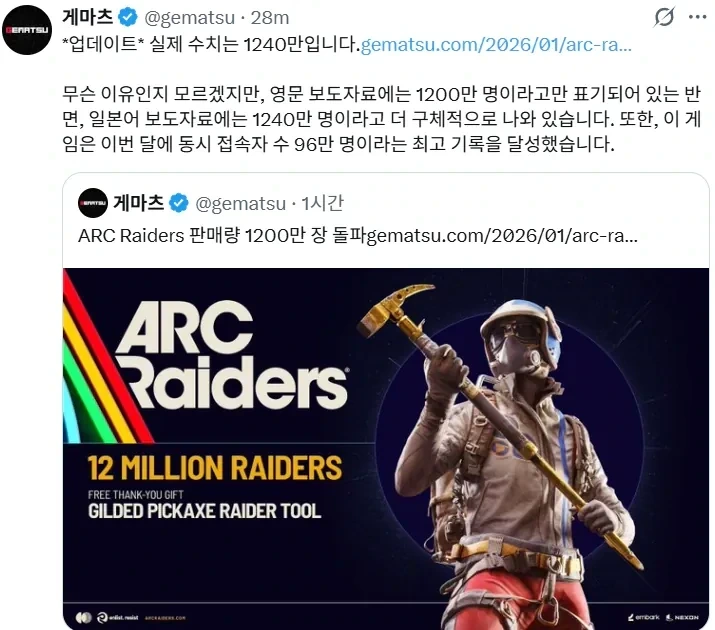Image resolution: width=715 pixels, height=630 pixels.
Task: Open the 게마츠 display name on main tweet
Action: 88,17
